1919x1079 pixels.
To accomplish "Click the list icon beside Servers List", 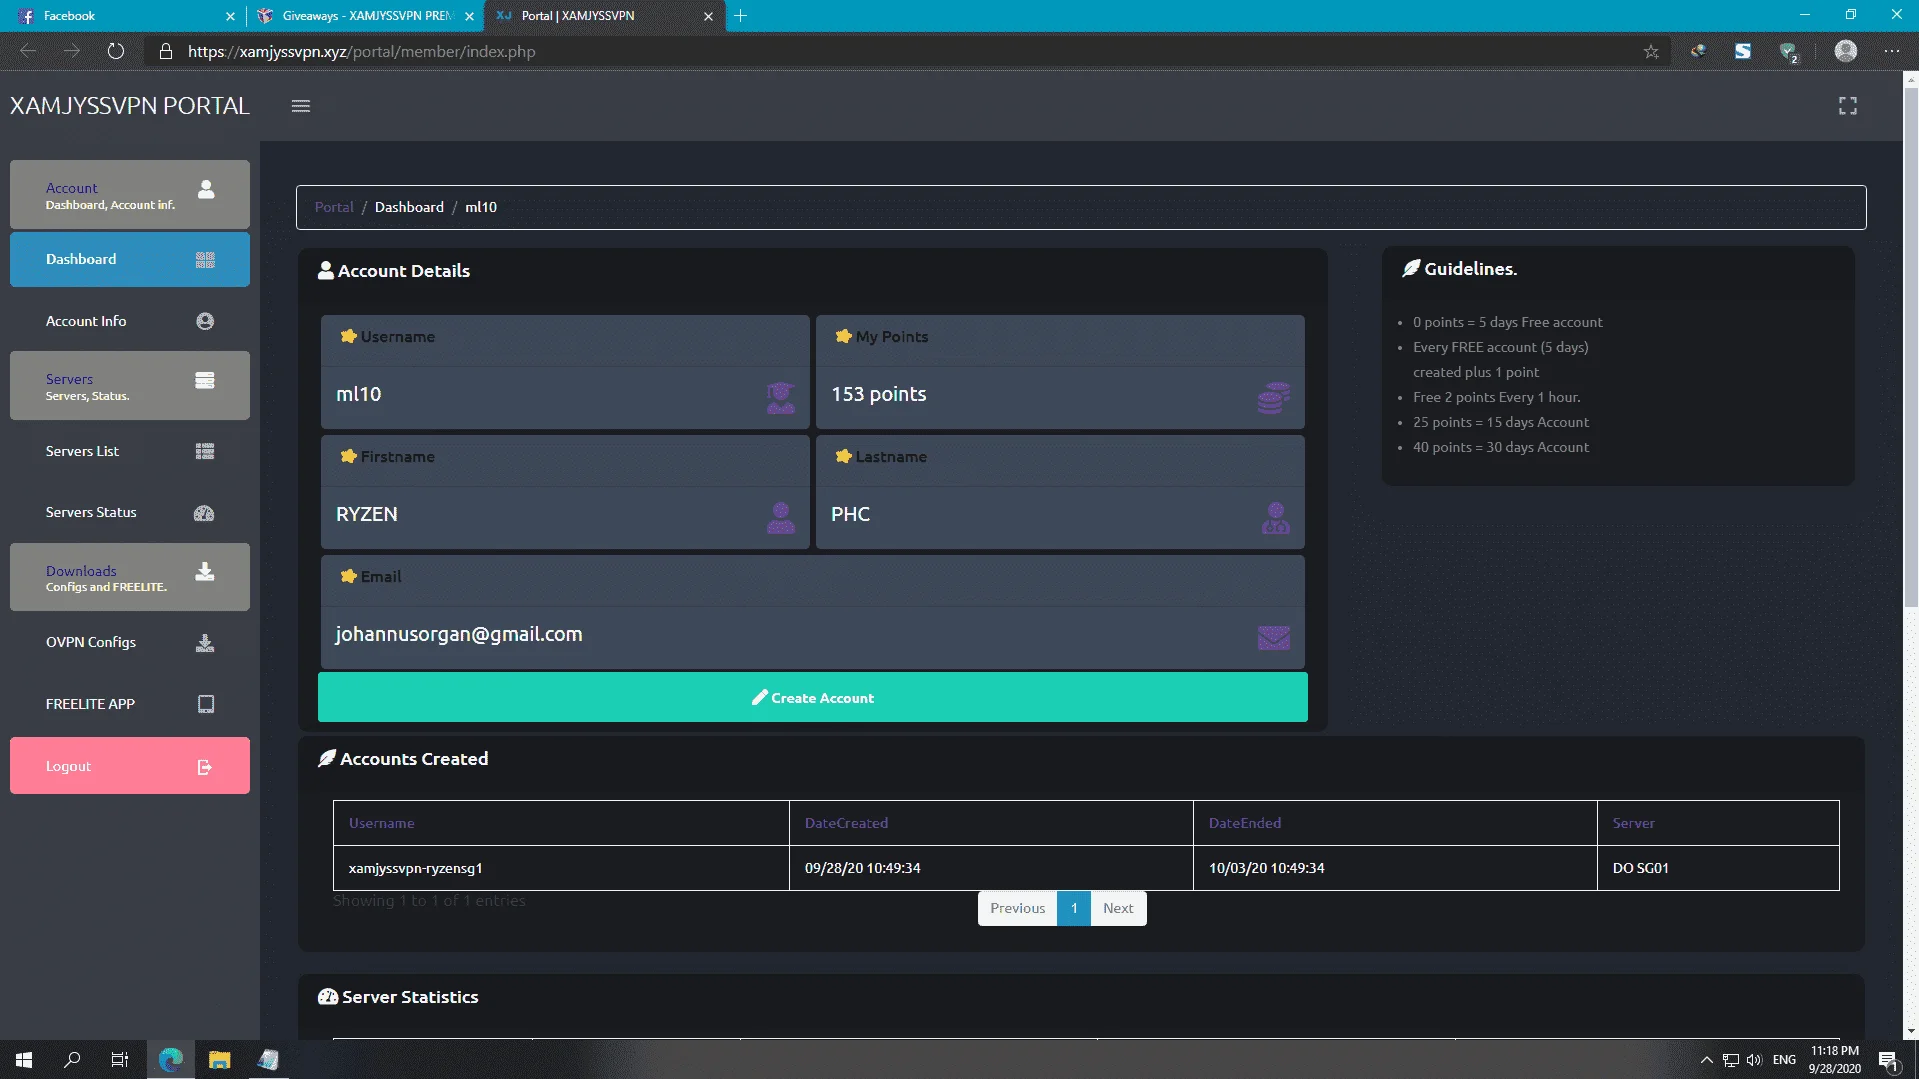I will (x=205, y=451).
